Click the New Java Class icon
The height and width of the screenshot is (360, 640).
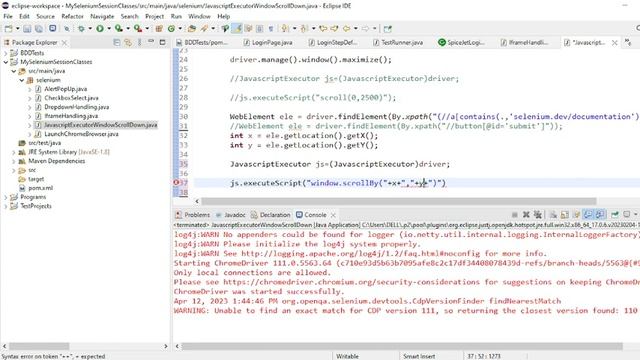point(171,29)
